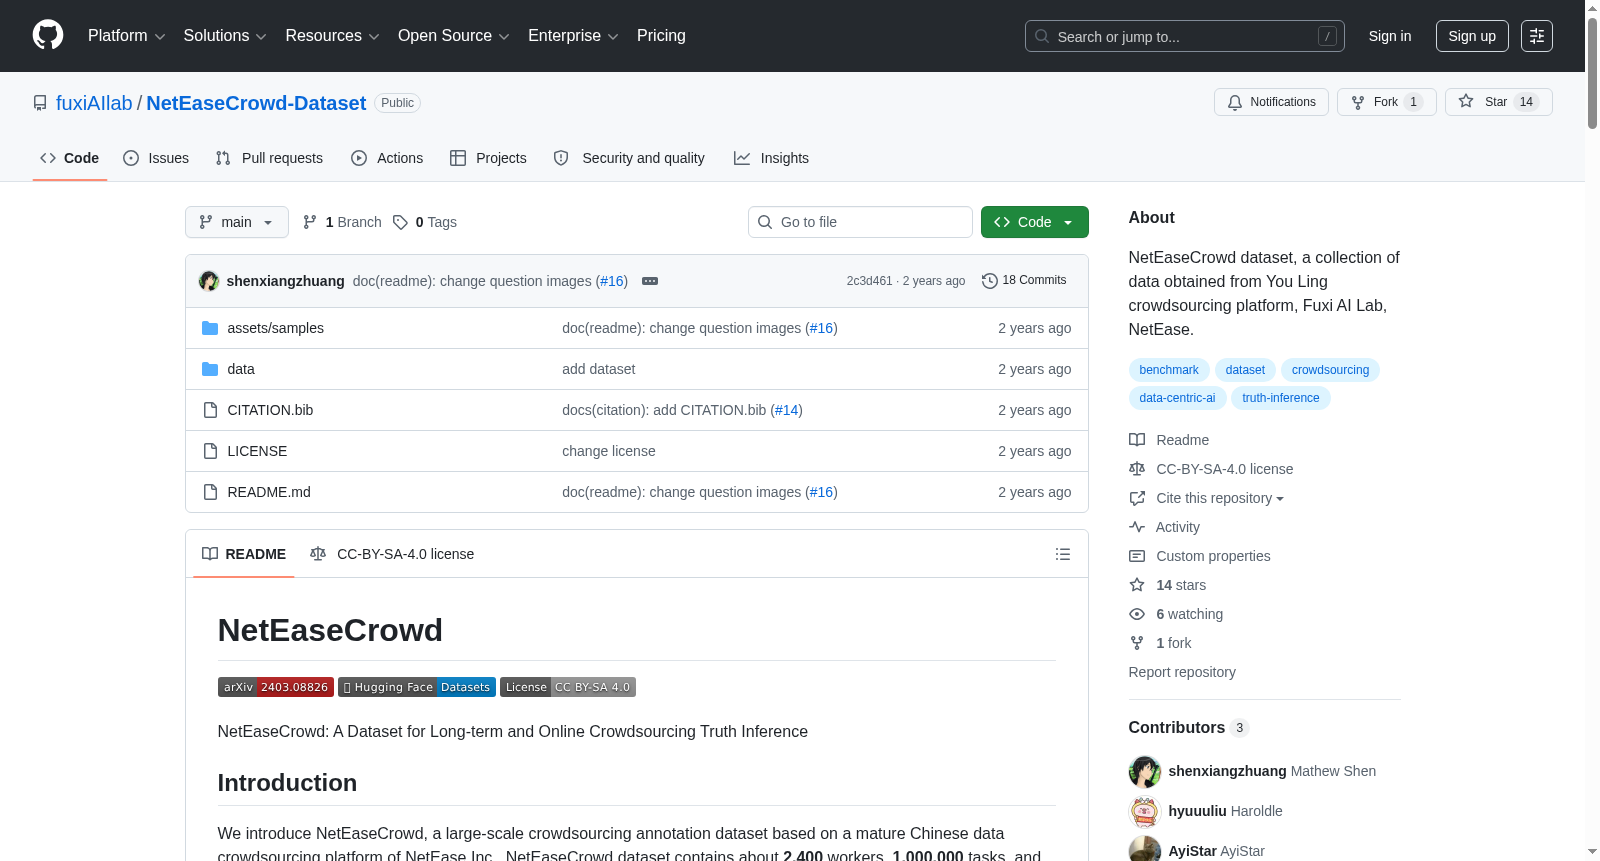
Task: Open the README.md file
Action: point(269,492)
